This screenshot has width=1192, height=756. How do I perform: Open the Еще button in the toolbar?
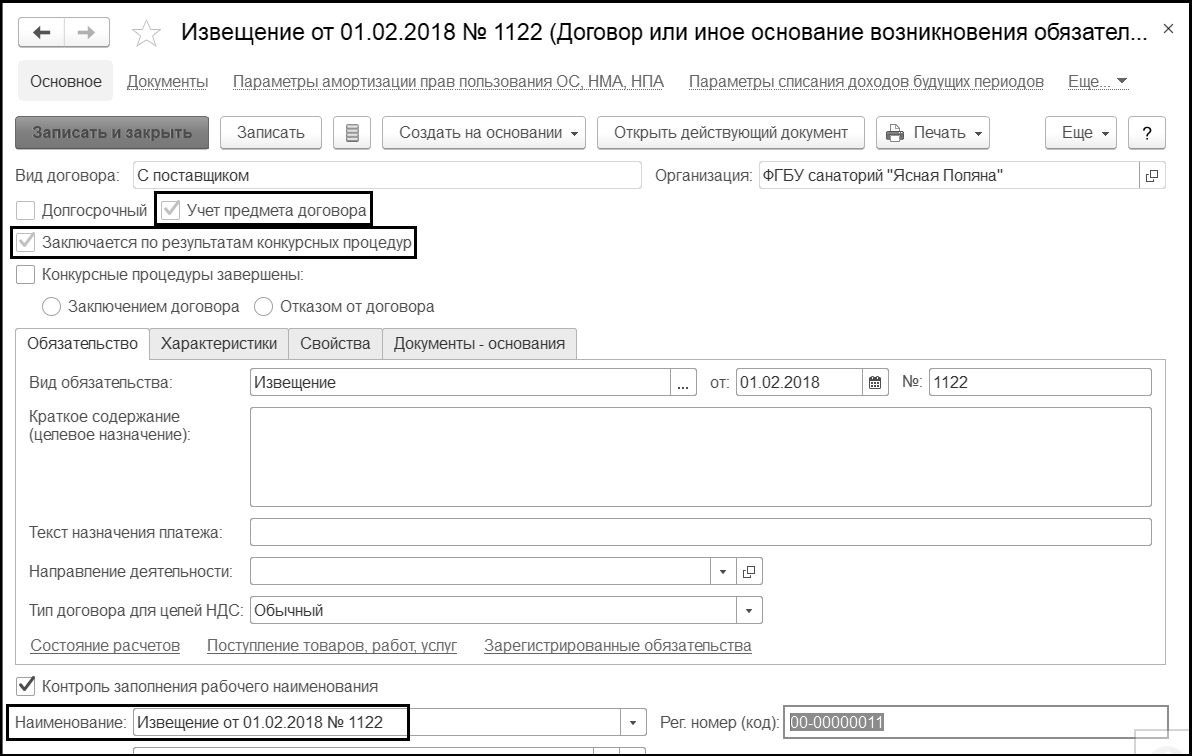[1080, 133]
